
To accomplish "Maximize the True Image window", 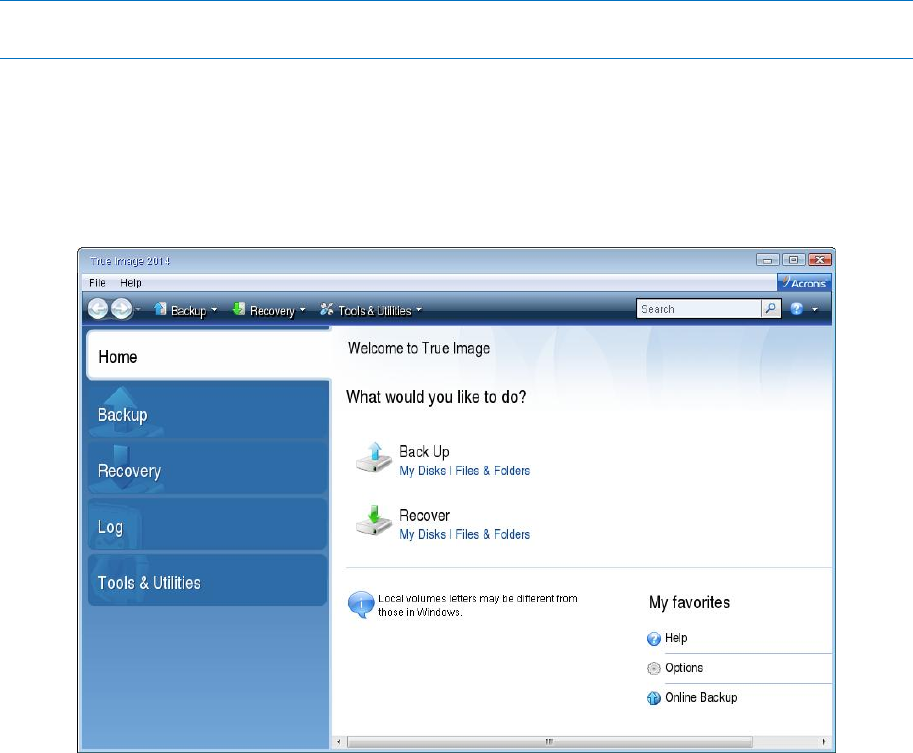I will tap(793, 260).
